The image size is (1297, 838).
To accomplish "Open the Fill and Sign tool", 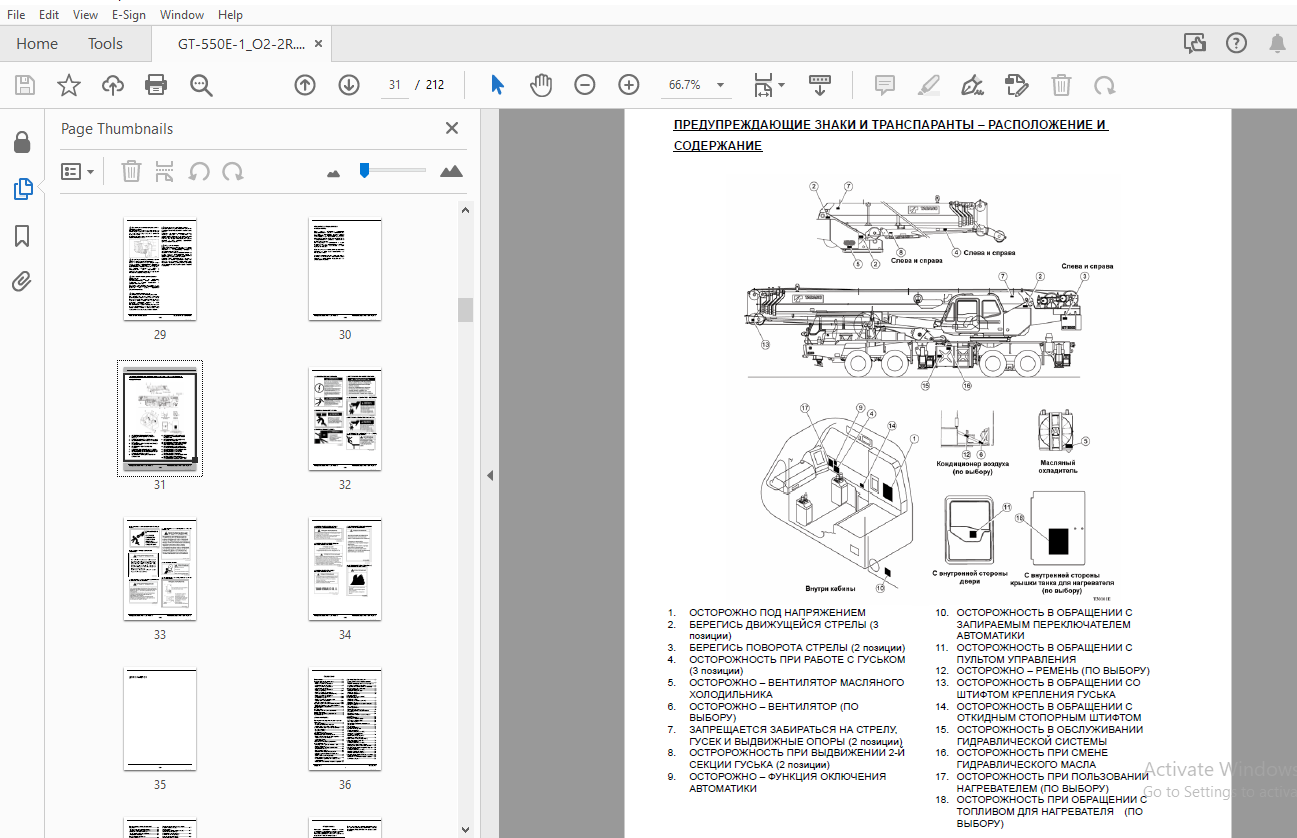I will 1017,85.
